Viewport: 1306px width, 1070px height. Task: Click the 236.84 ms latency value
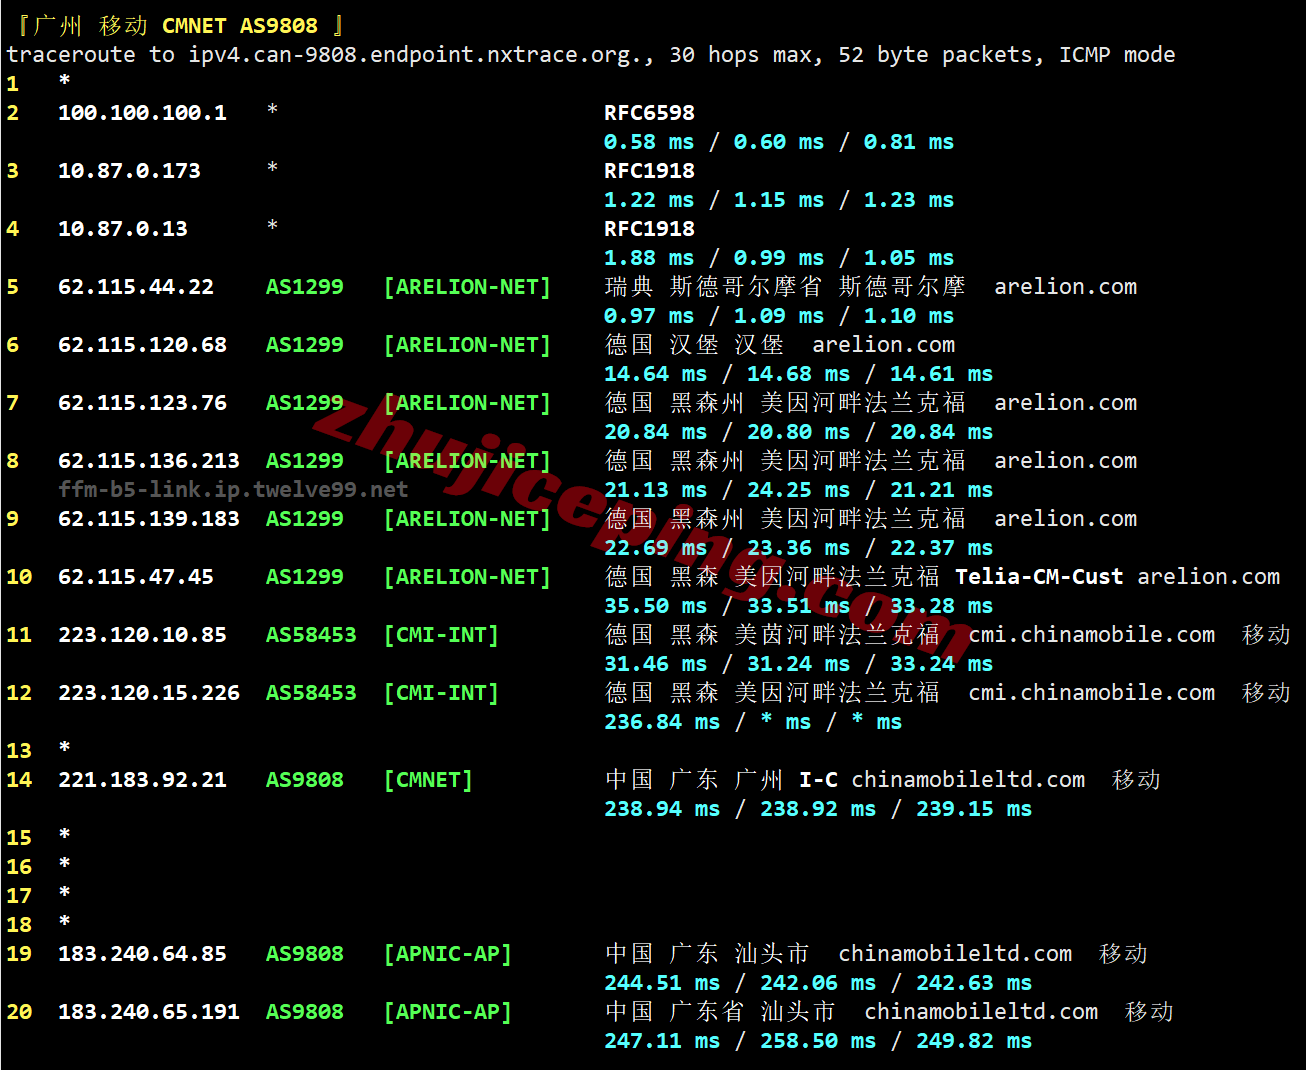pos(661,722)
